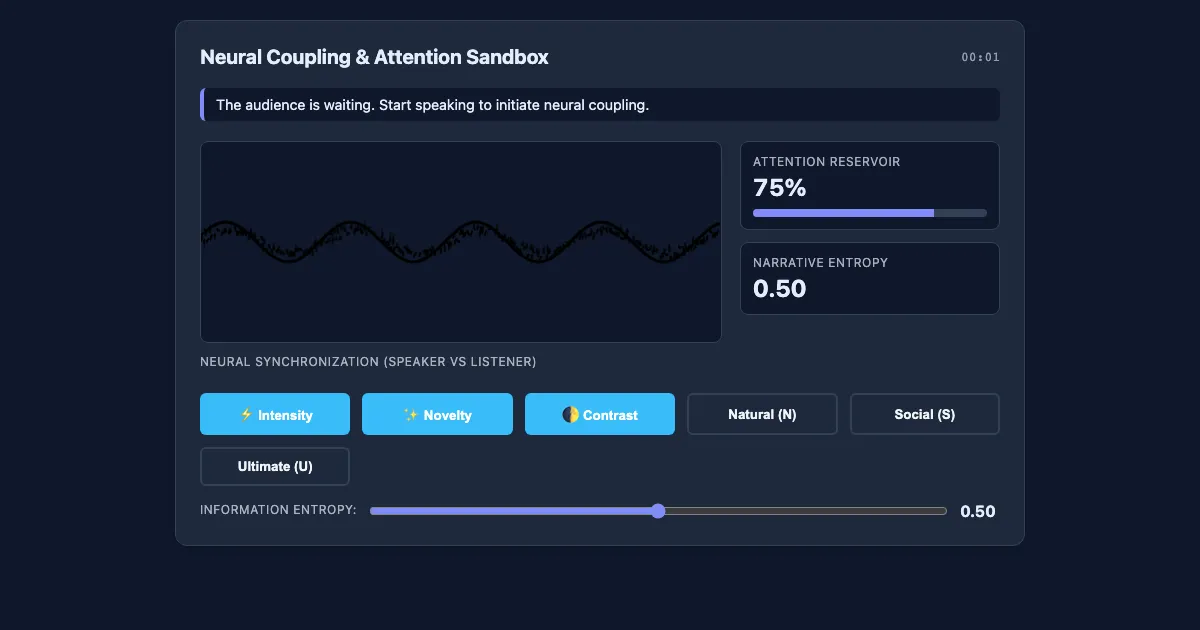The height and width of the screenshot is (630, 1200).
Task: Click the 'Information Entropy:' label
Action: [x=278, y=510]
